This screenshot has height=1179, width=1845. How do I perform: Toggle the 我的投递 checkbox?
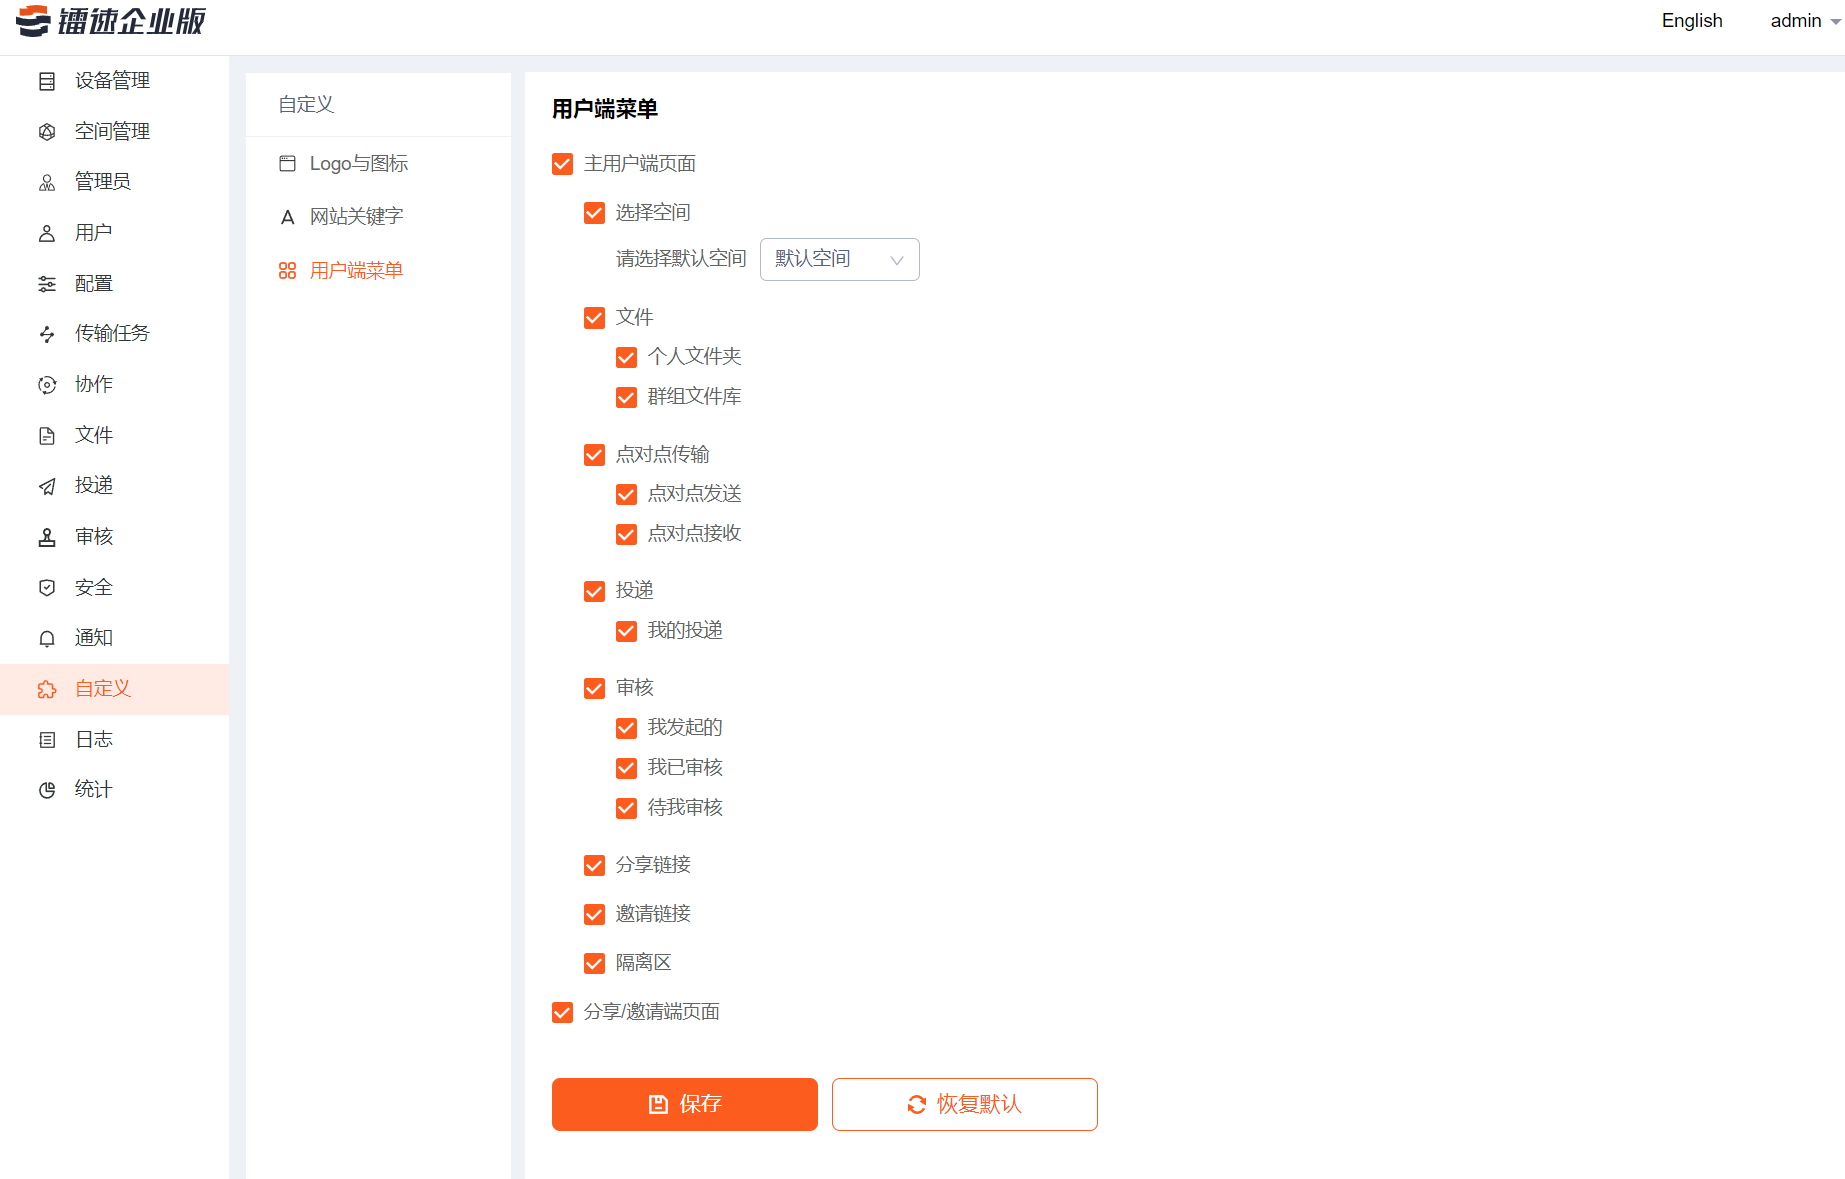[626, 631]
